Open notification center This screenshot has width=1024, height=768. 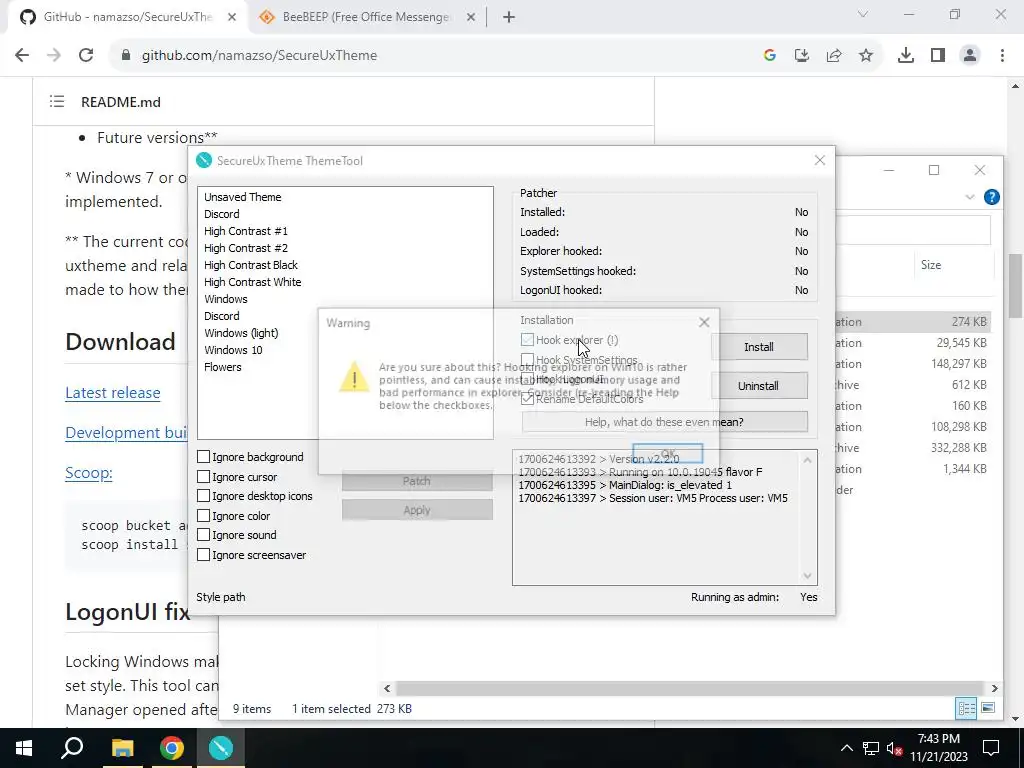991,748
